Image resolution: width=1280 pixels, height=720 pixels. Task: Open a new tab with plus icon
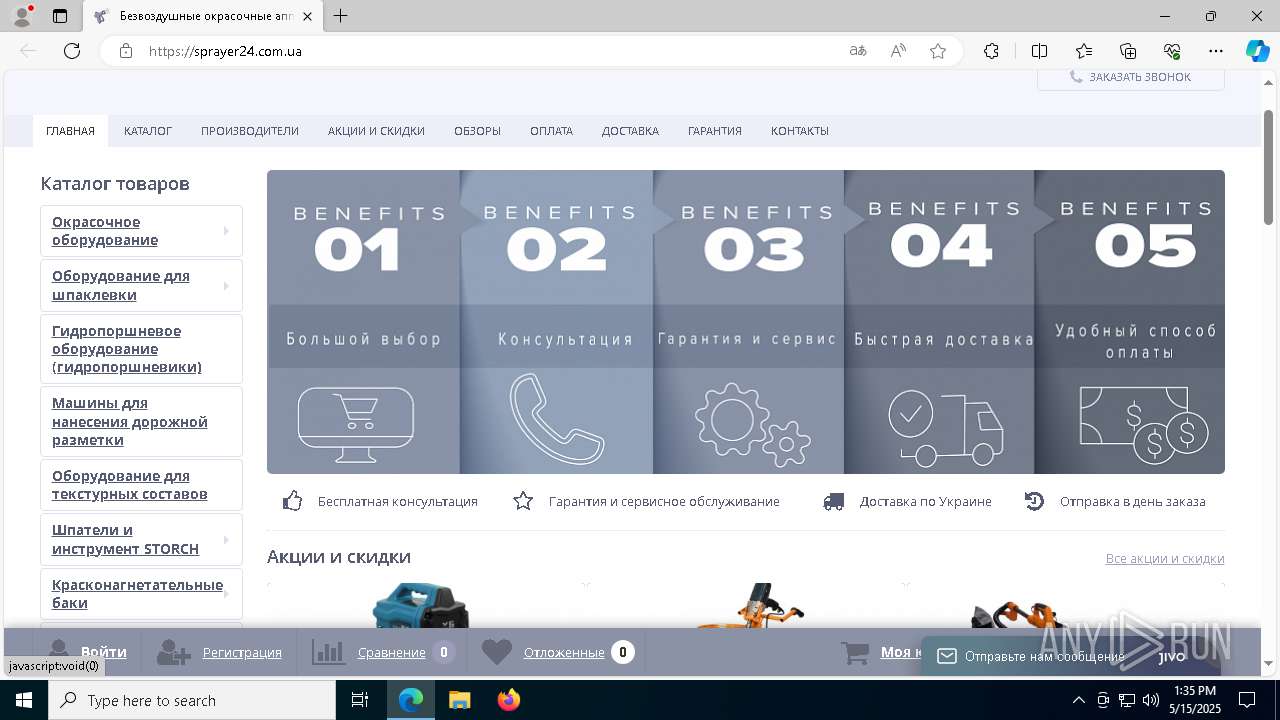tap(341, 16)
